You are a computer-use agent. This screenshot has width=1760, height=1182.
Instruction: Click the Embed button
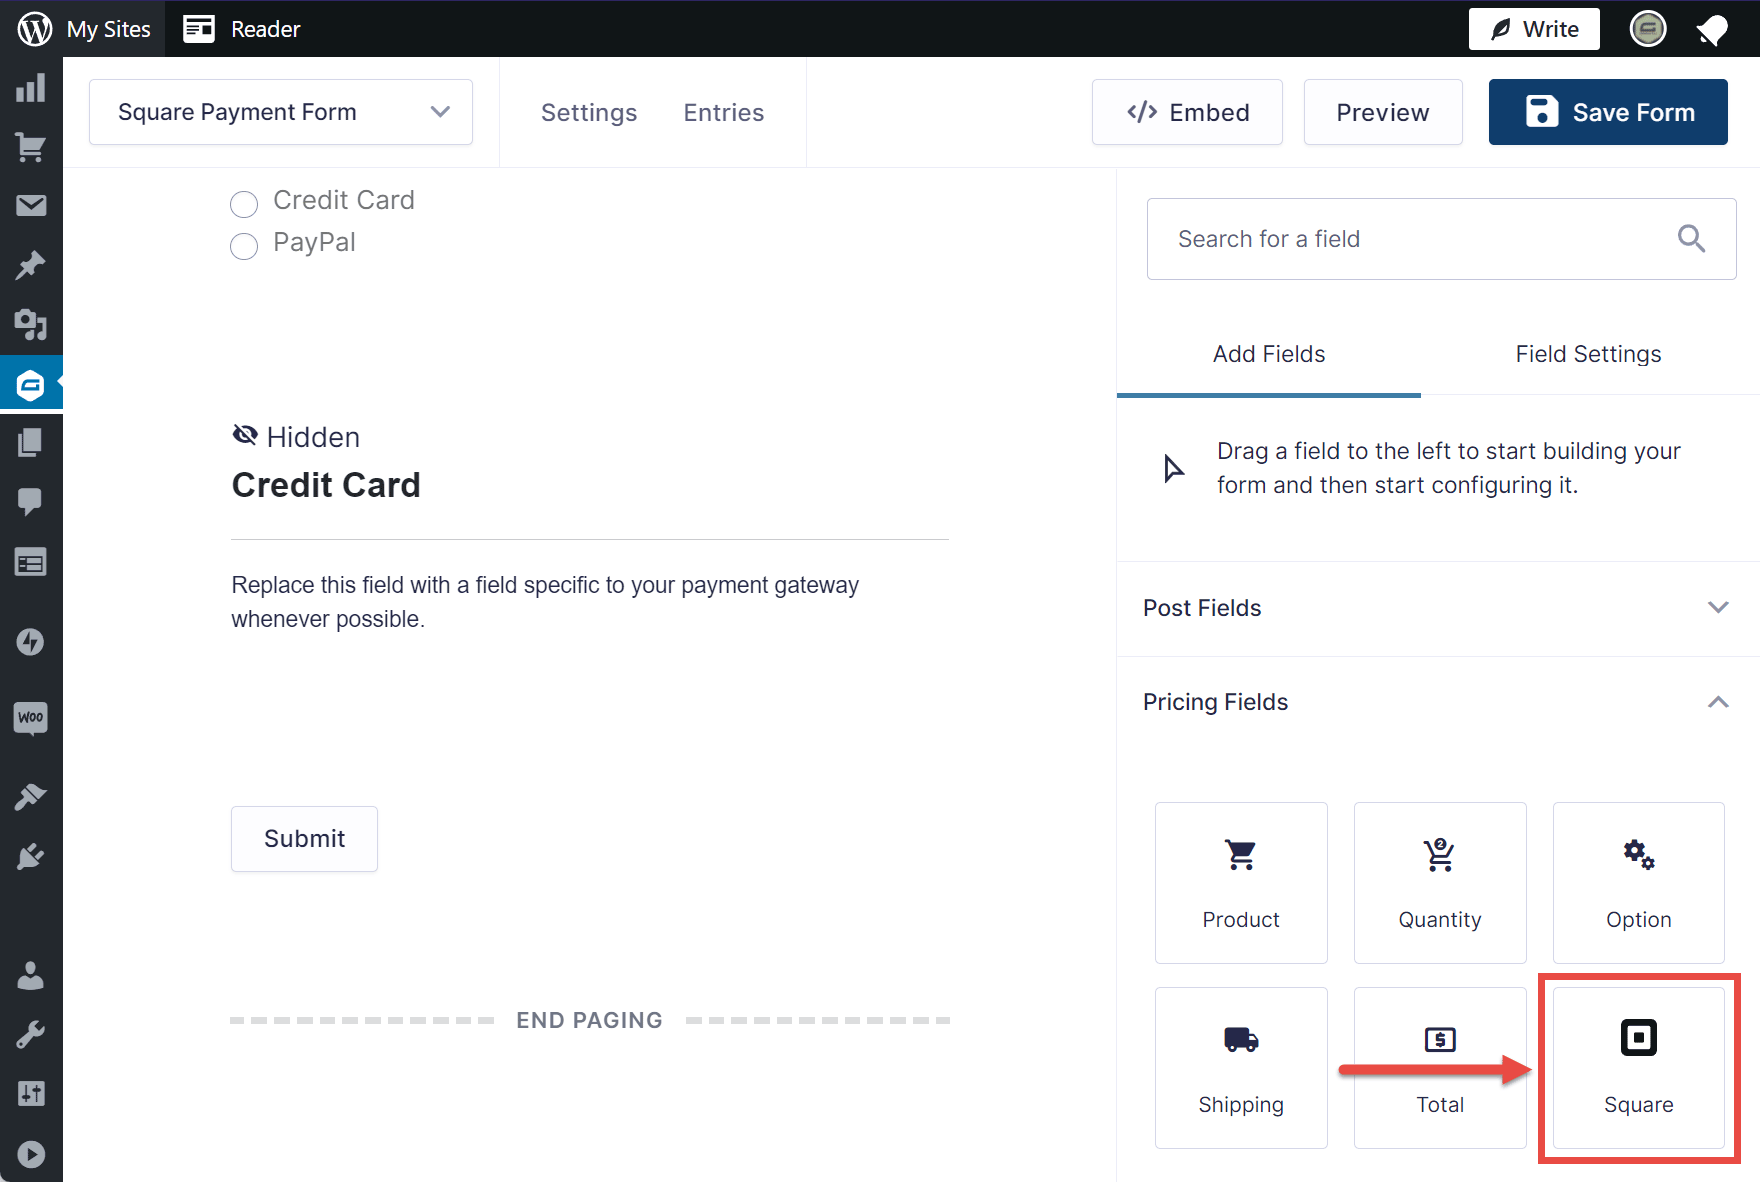(1187, 112)
